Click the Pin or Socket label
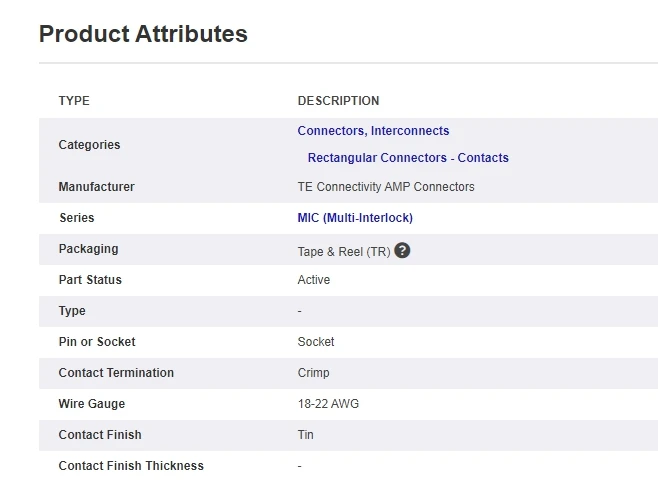Image resolution: width=658 pixels, height=486 pixels. point(97,342)
